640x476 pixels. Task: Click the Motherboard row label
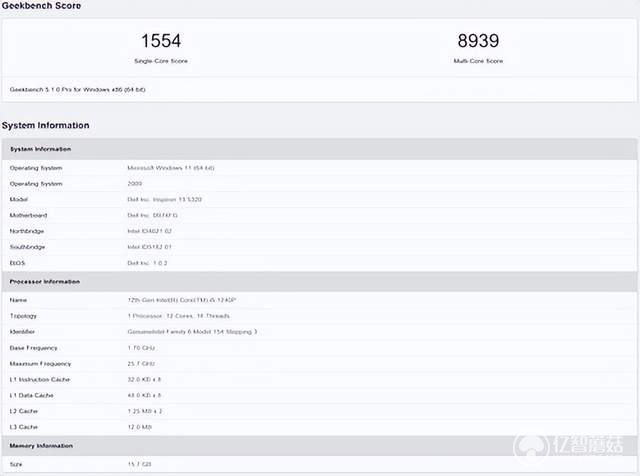coord(28,215)
